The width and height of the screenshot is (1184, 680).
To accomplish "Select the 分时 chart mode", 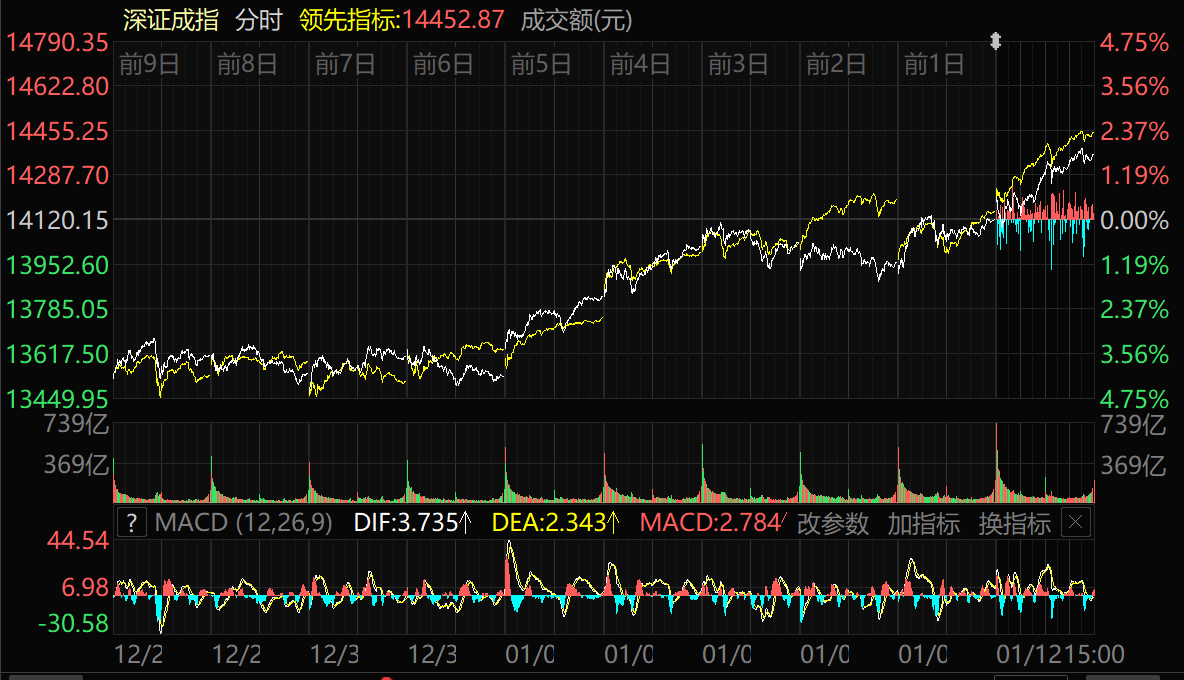I will tap(259, 20).
